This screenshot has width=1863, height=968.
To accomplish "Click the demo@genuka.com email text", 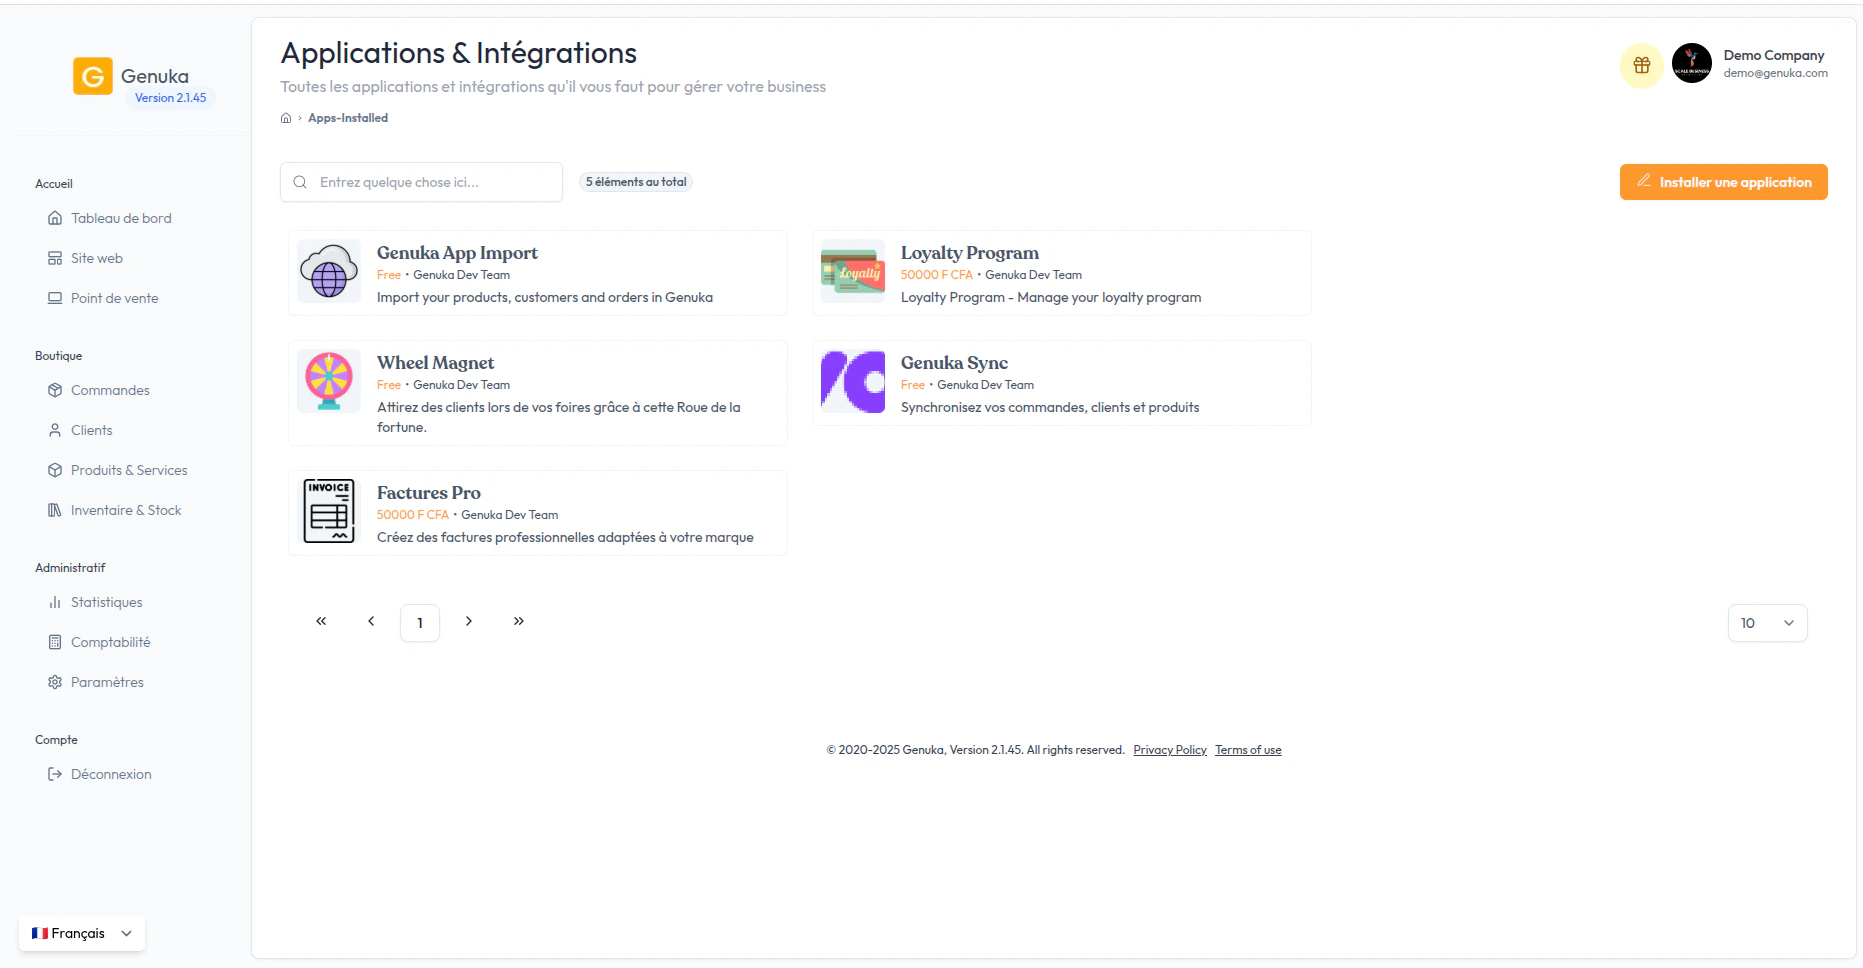I will click(x=1775, y=73).
